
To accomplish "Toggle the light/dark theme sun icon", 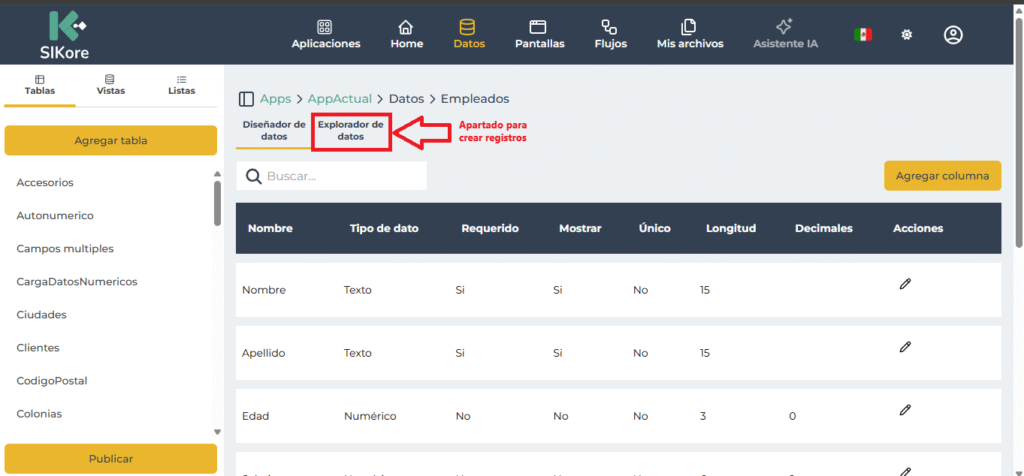I will 907,35.
